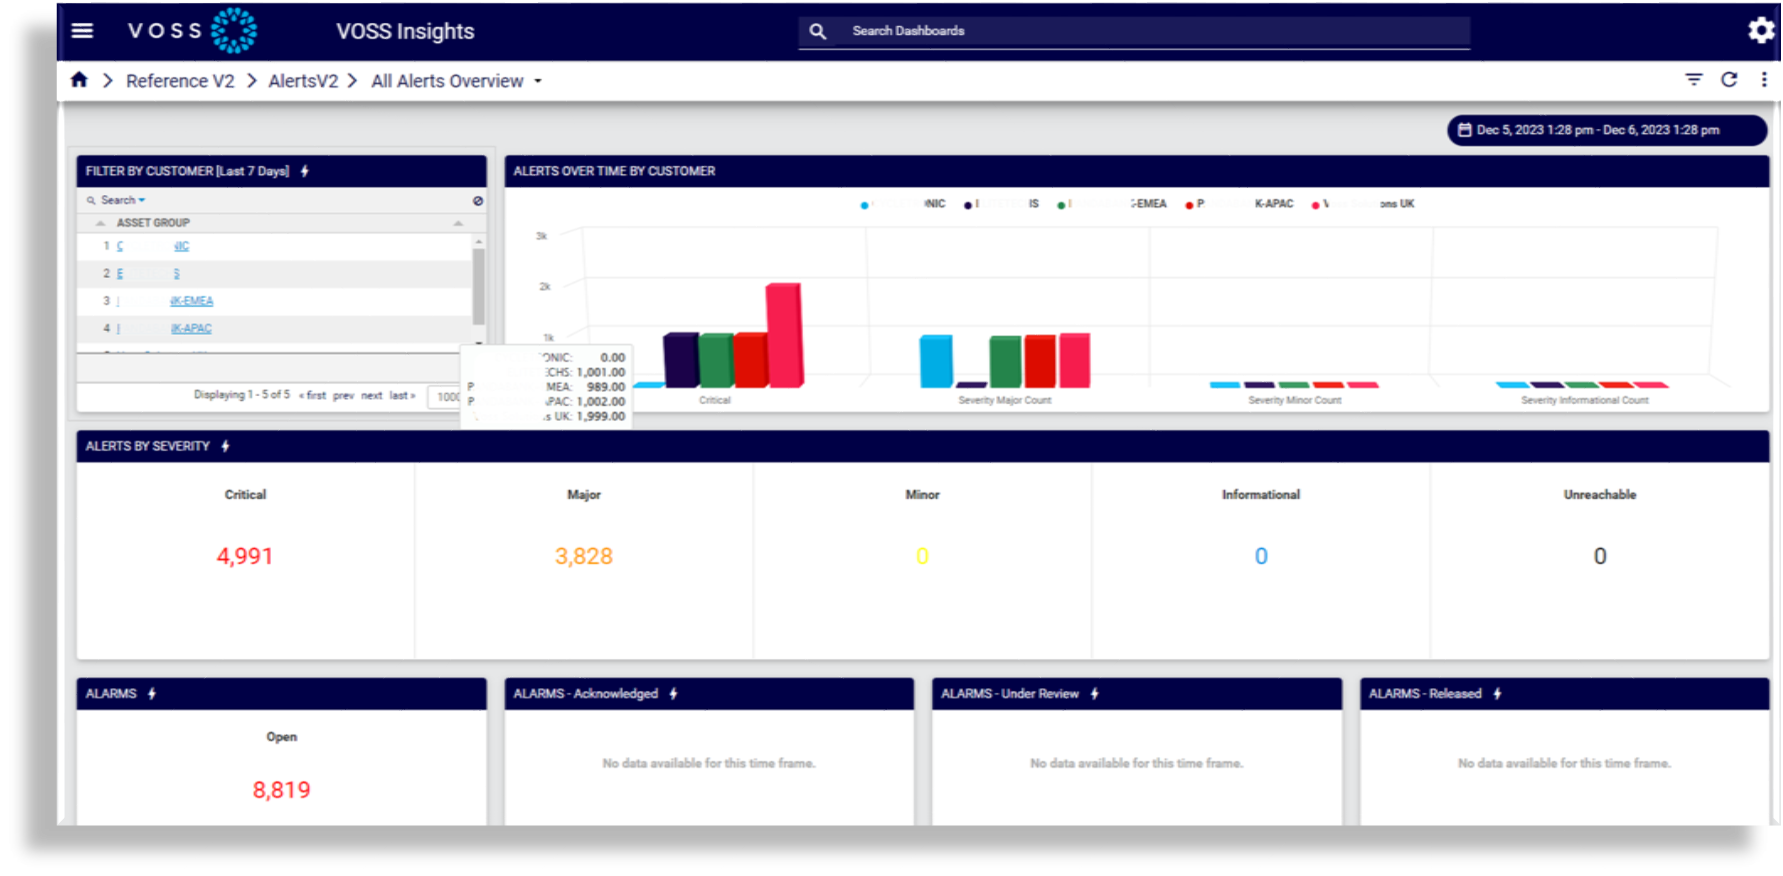Select asset group row 3 ending K-EMEA
Image resolution: width=1783 pixels, height=876 pixels.
coord(165,301)
